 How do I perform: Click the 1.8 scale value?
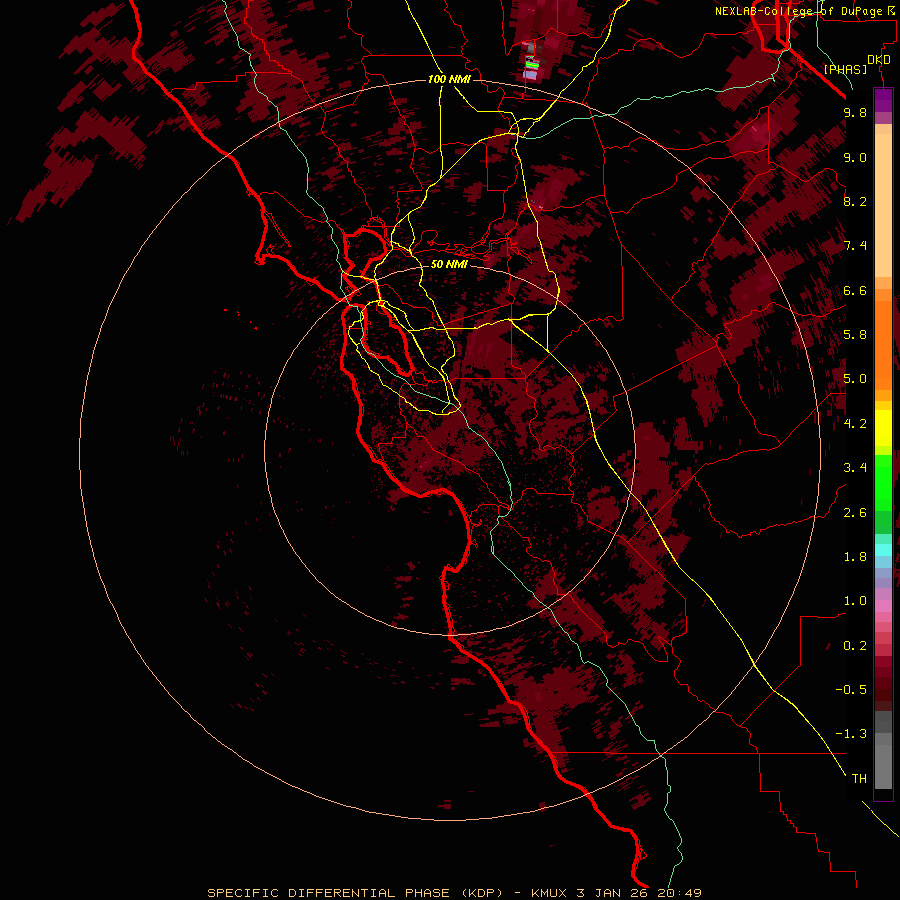(x=855, y=557)
